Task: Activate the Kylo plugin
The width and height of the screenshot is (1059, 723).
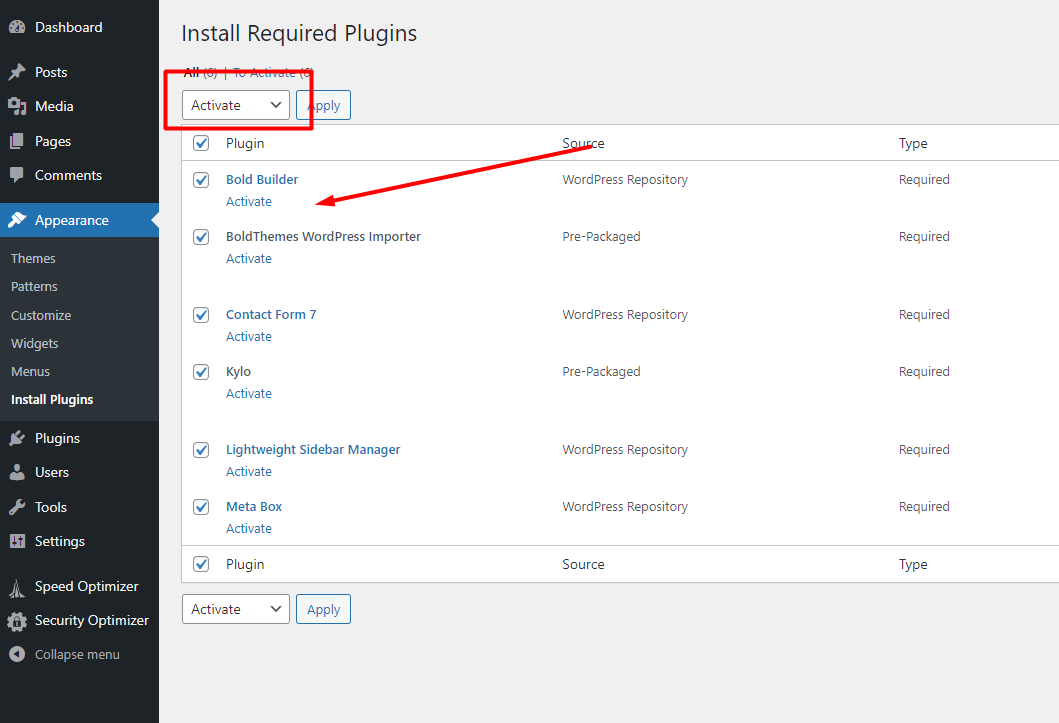Action: (x=249, y=394)
